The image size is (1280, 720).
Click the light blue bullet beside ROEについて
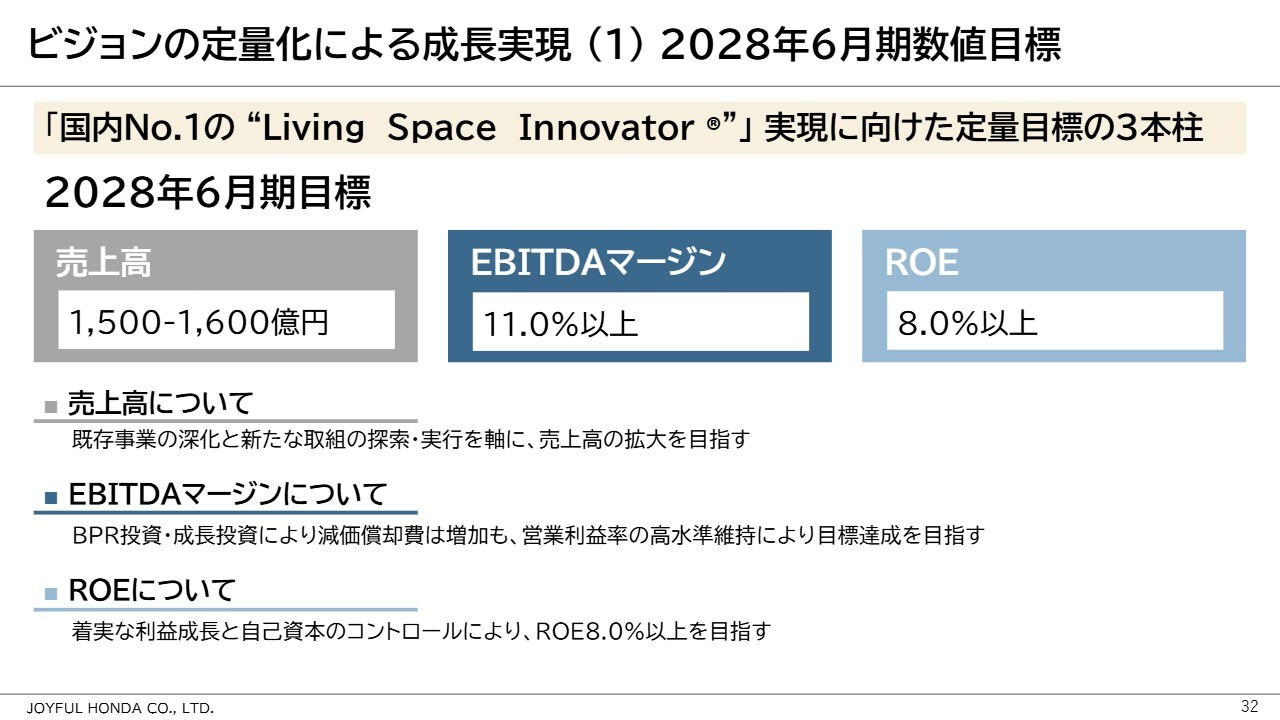[x=51, y=594]
